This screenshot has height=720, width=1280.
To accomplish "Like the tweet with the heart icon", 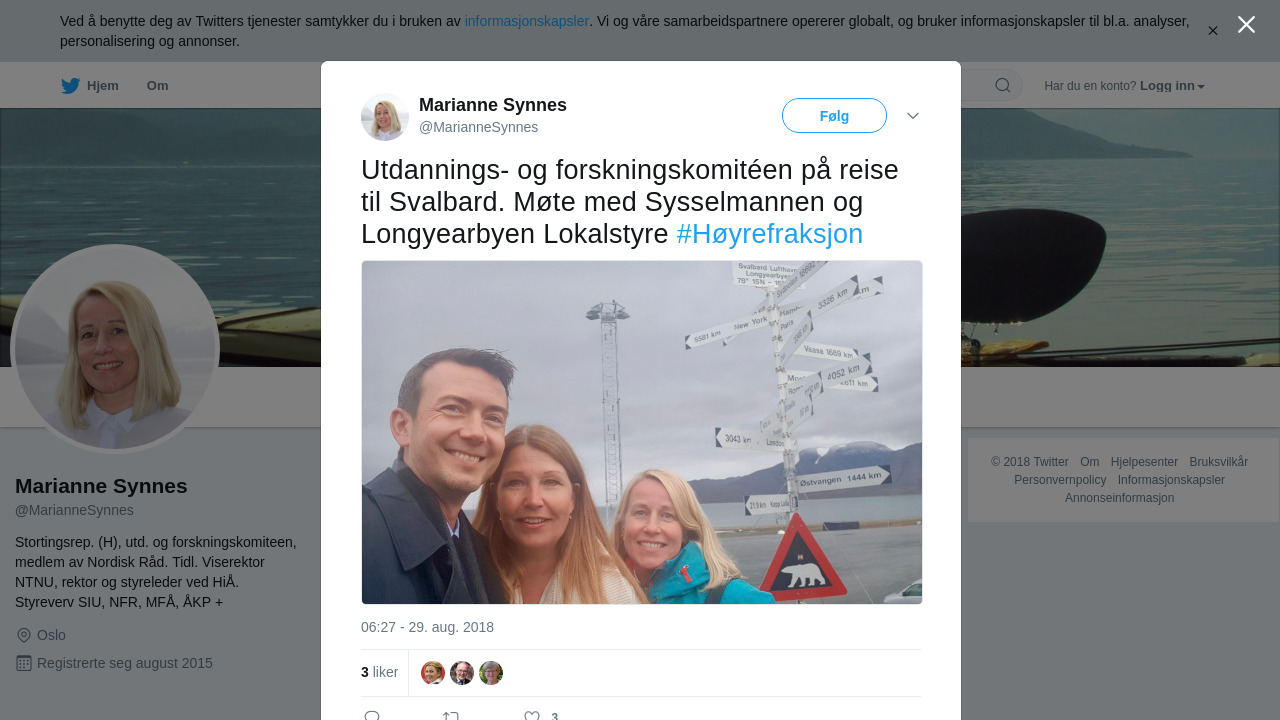I will pyautogui.click(x=532, y=716).
